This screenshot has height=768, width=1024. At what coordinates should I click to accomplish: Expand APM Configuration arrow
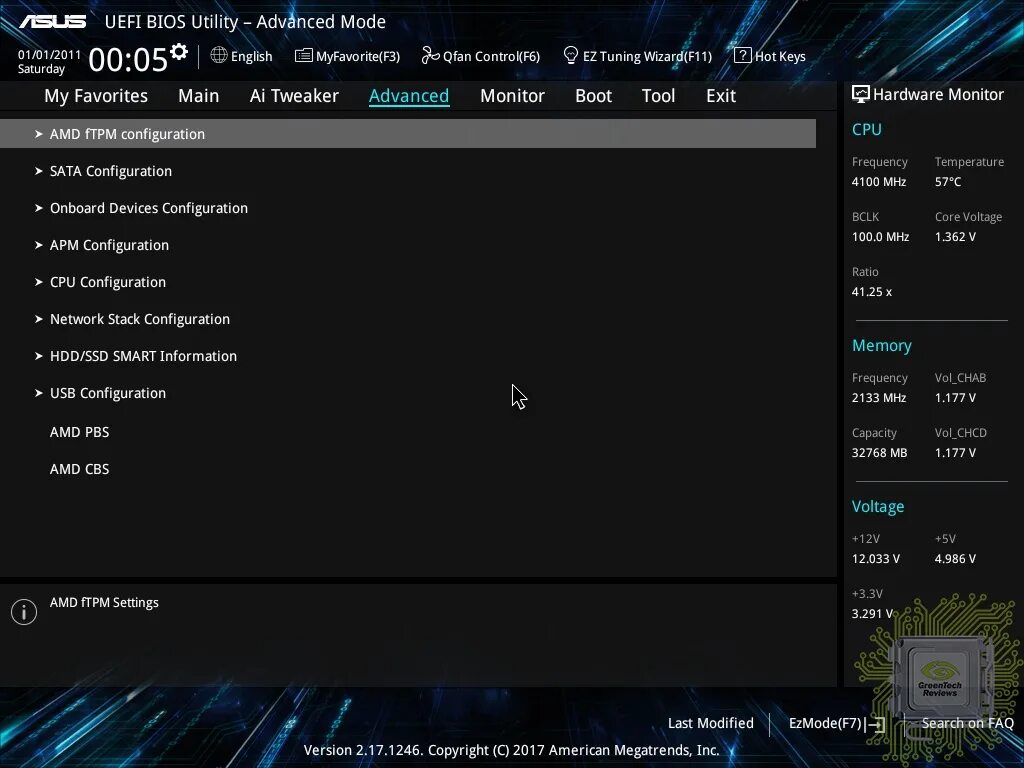39,245
